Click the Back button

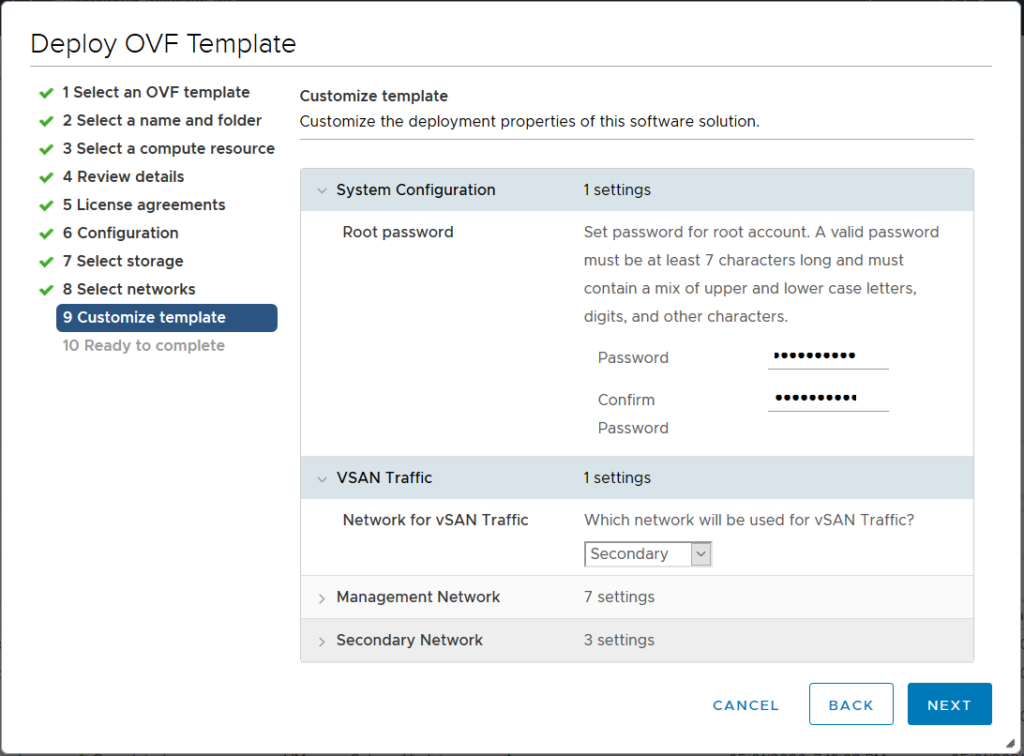851,704
